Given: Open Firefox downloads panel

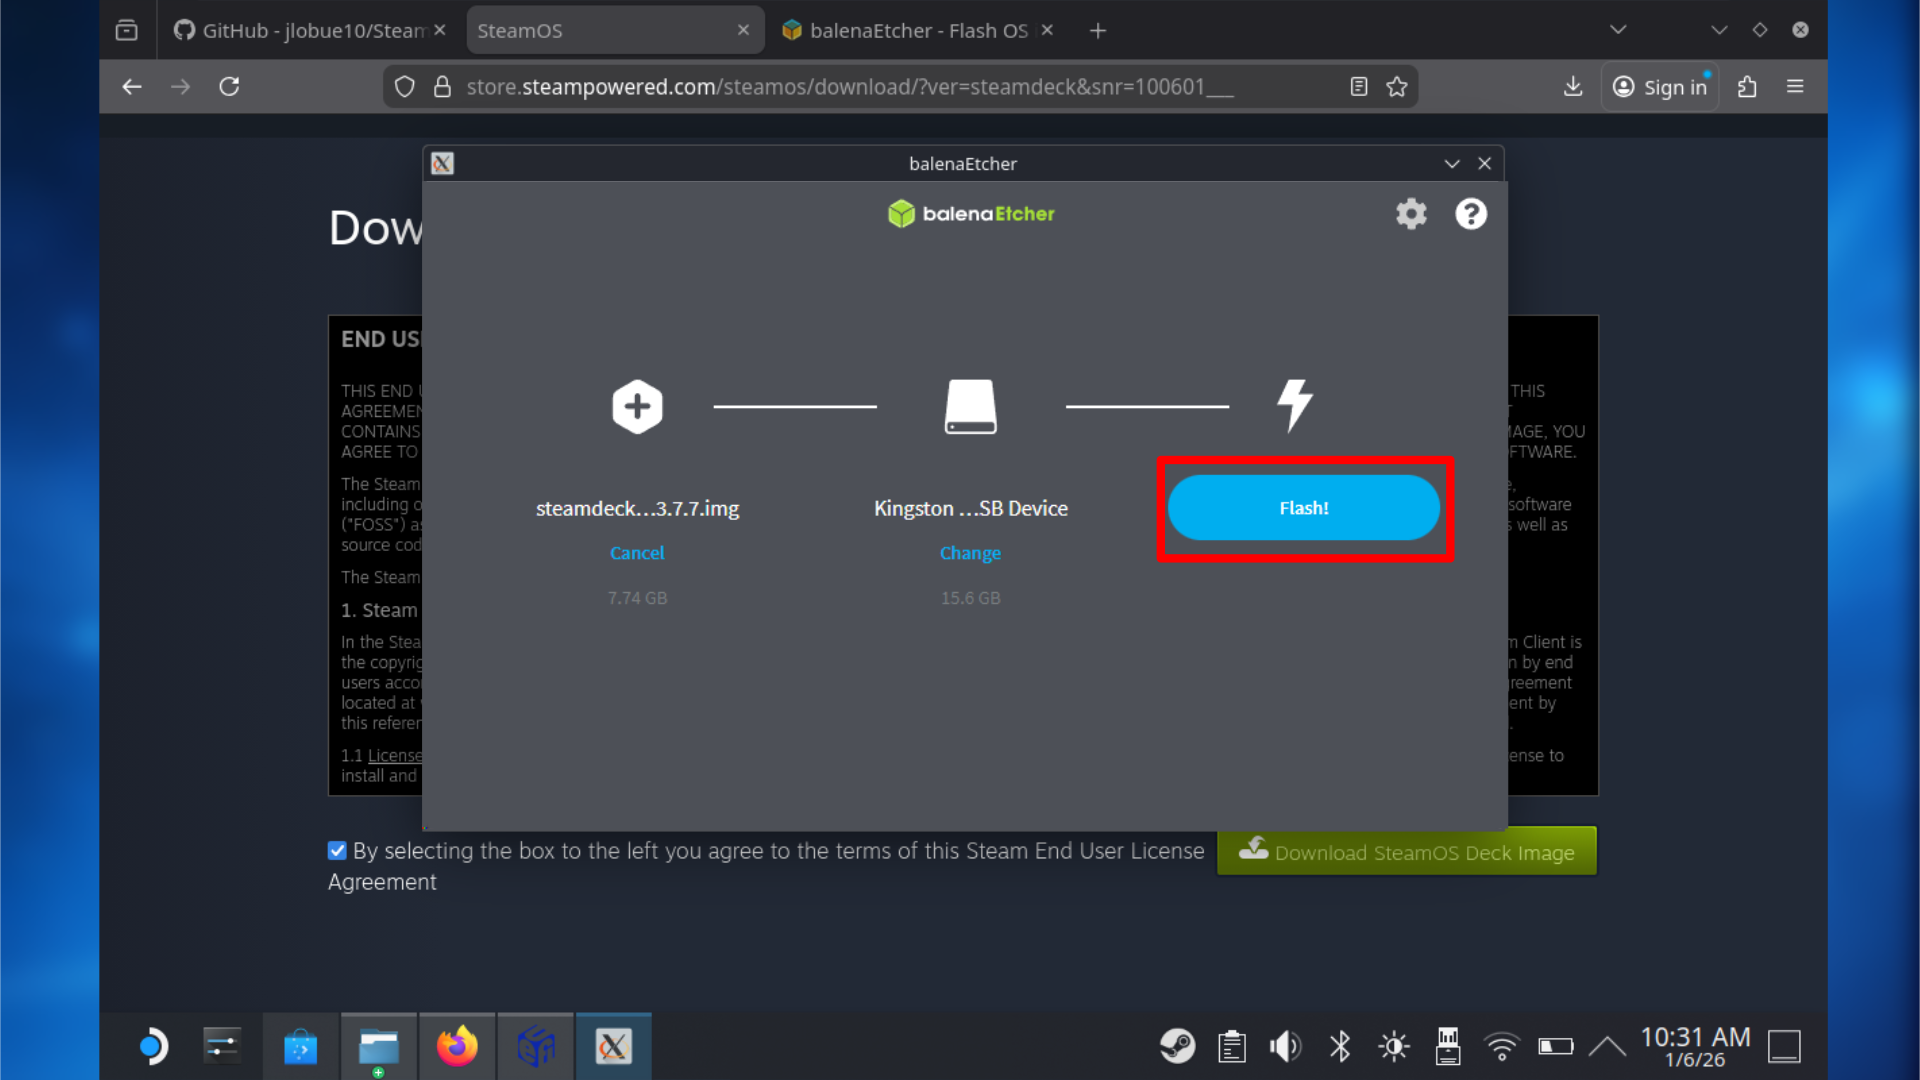Looking at the screenshot, I should pyautogui.click(x=1573, y=87).
